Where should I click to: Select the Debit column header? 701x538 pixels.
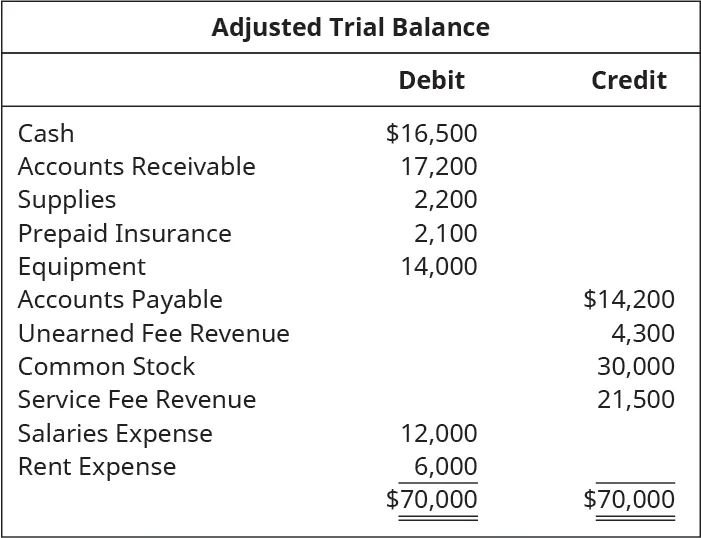(x=431, y=80)
